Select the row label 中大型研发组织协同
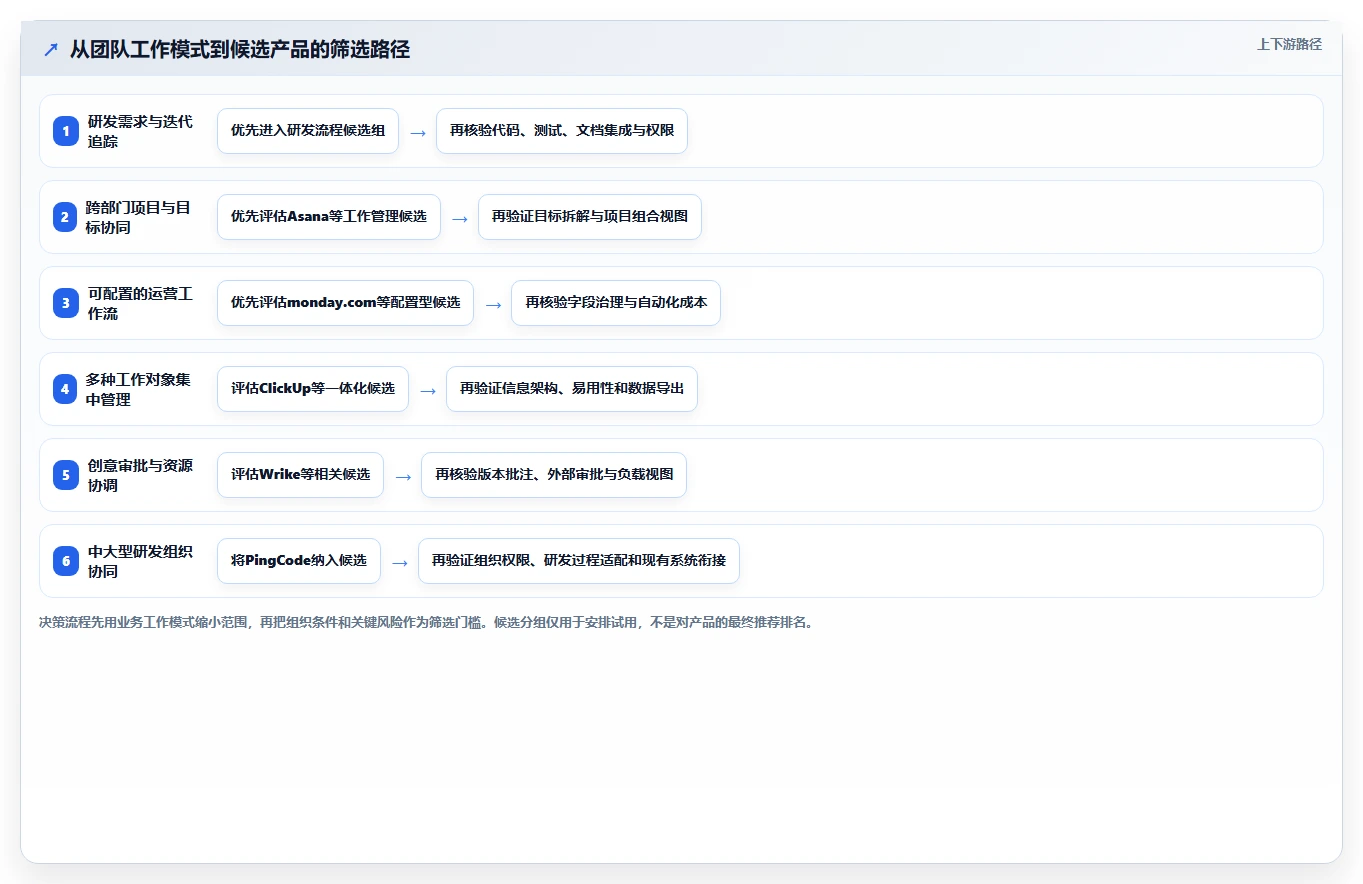Image resolution: width=1363 pixels, height=884 pixels. pyautogui.click(x=140, y=561)
